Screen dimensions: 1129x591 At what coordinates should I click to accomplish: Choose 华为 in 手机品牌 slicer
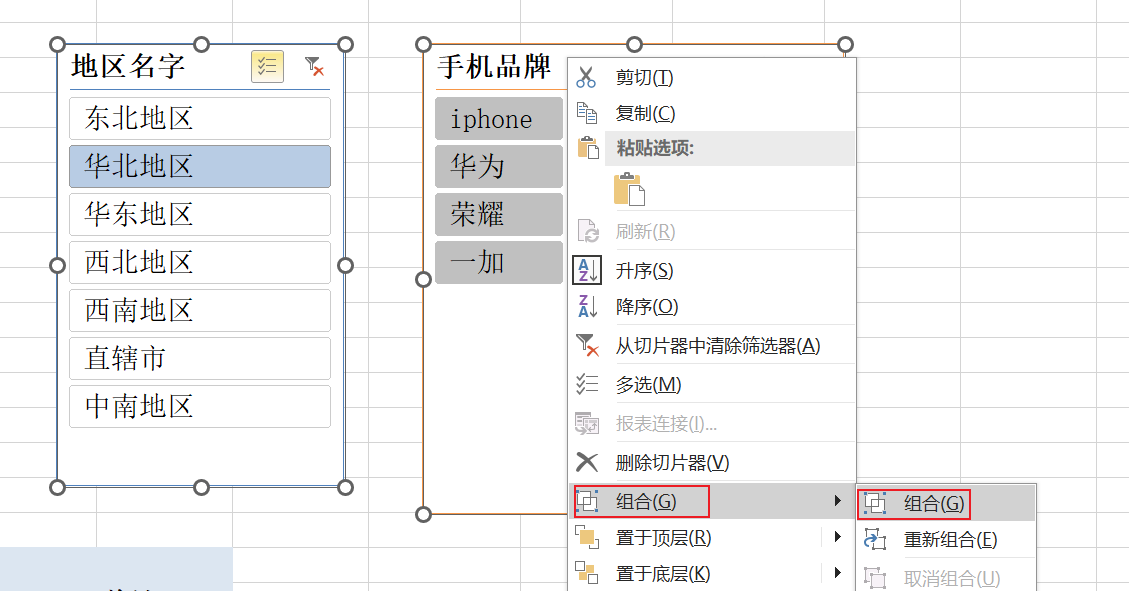click(499, 166)
